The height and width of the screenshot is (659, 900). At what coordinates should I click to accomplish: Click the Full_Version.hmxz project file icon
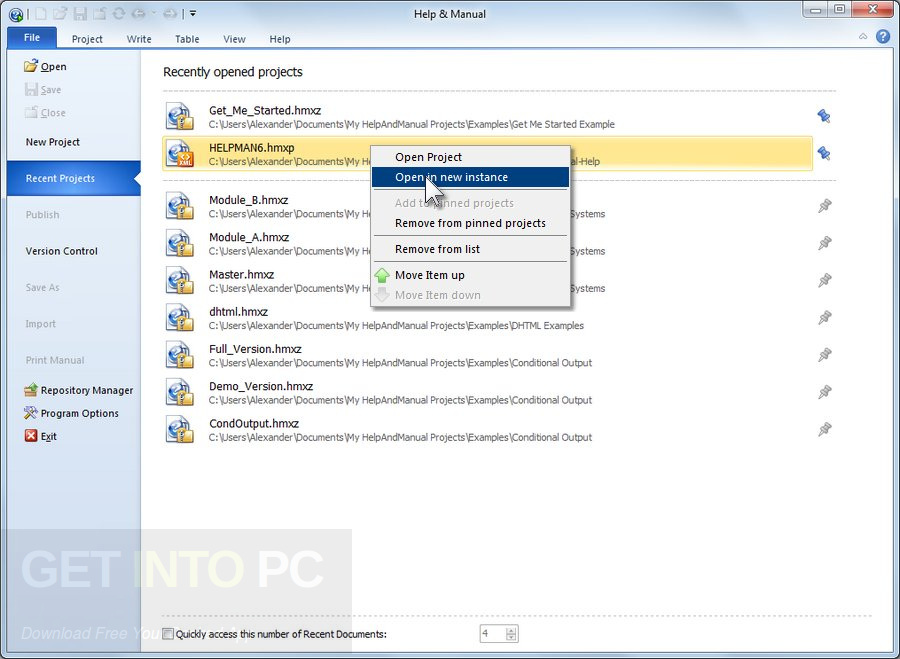pyautogui.click(x=180, y=355)
